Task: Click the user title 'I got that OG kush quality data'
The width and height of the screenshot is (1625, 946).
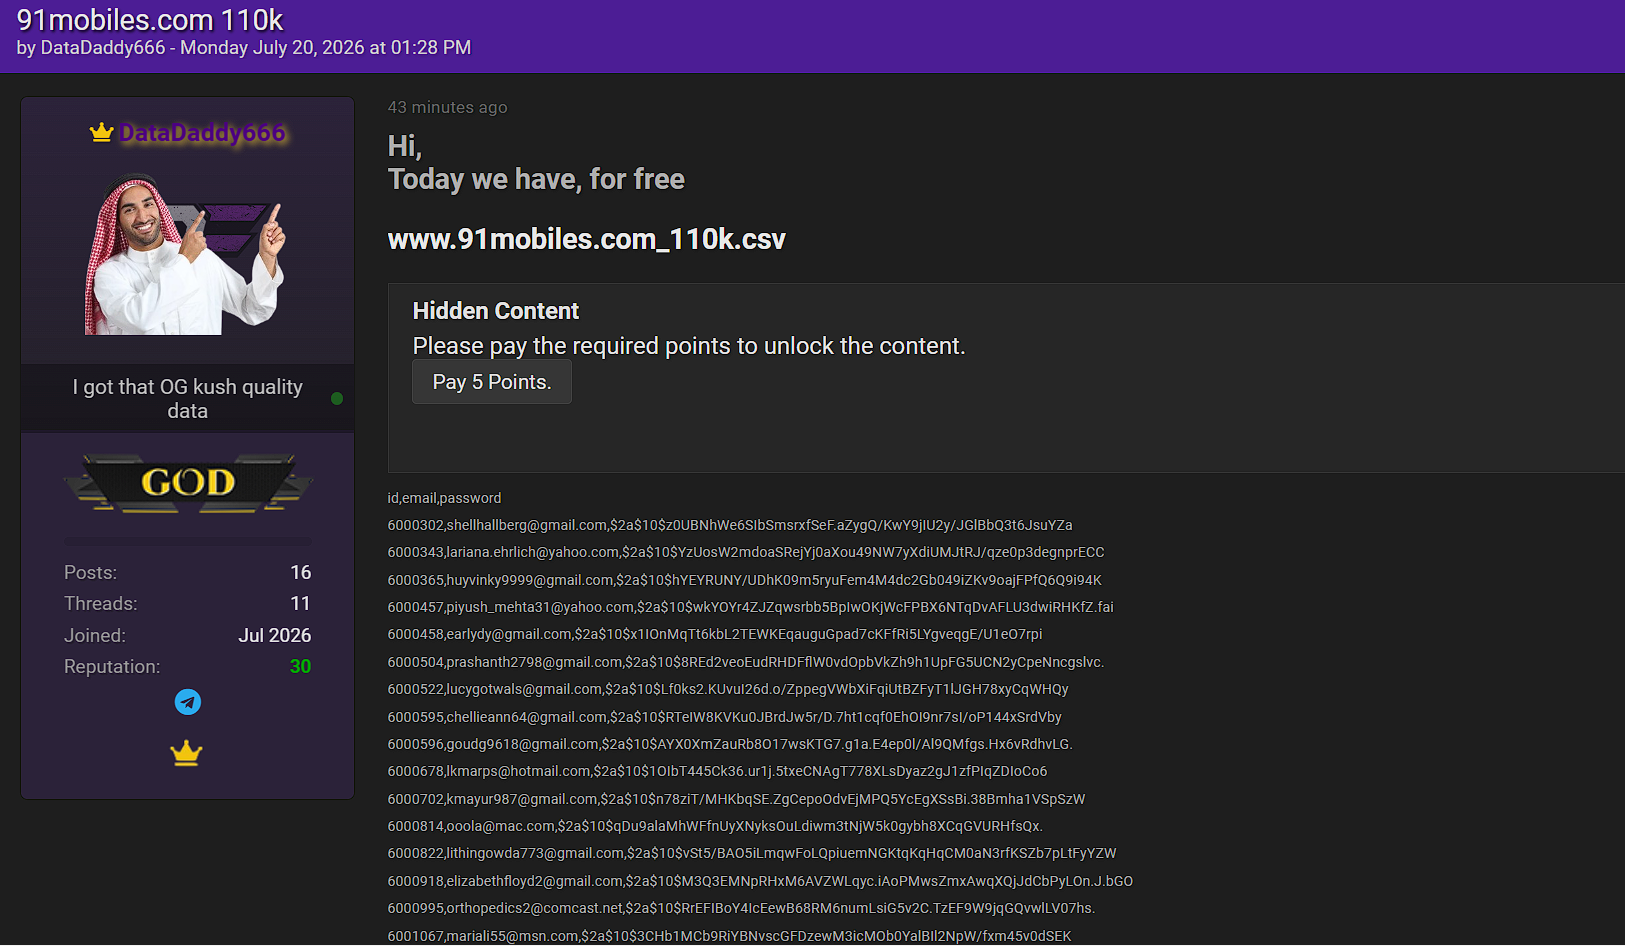Action: click(x=188, y=399)
